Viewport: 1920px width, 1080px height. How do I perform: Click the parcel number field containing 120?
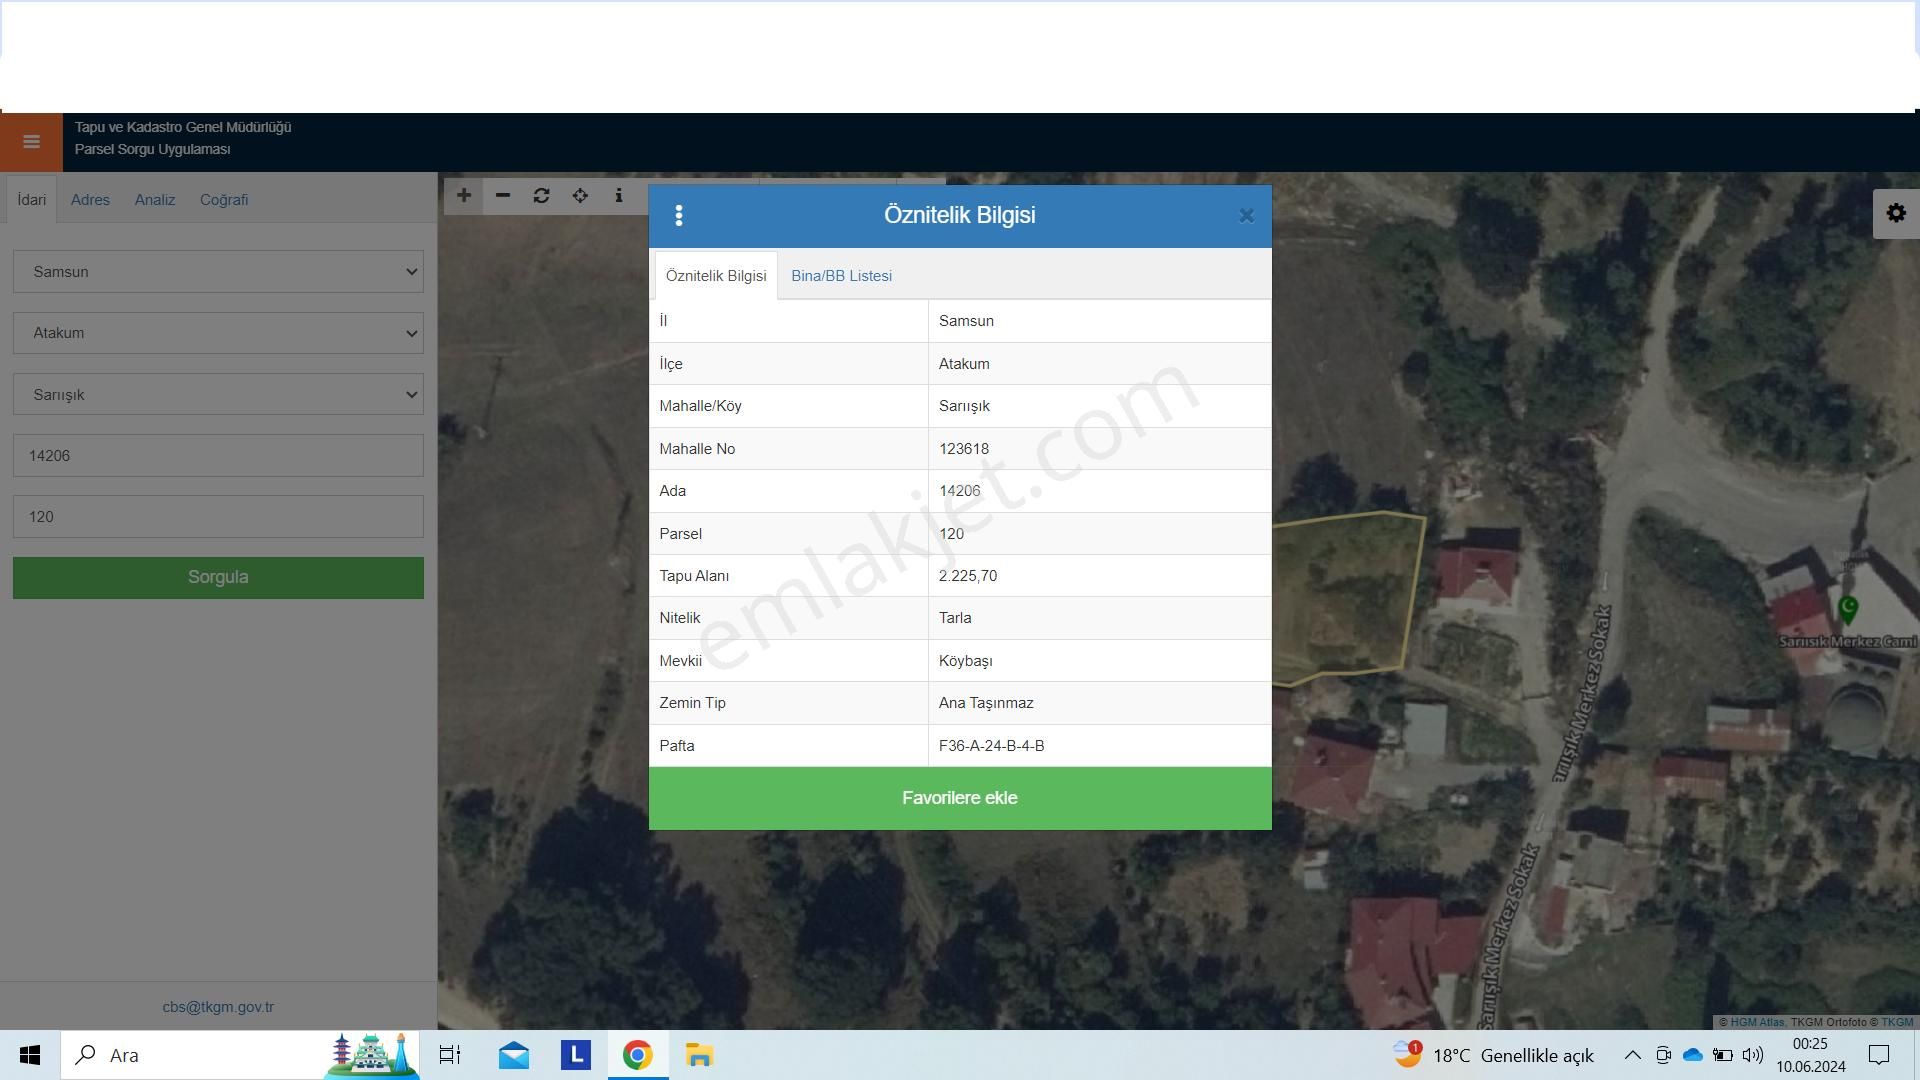(x=218, y=517)
